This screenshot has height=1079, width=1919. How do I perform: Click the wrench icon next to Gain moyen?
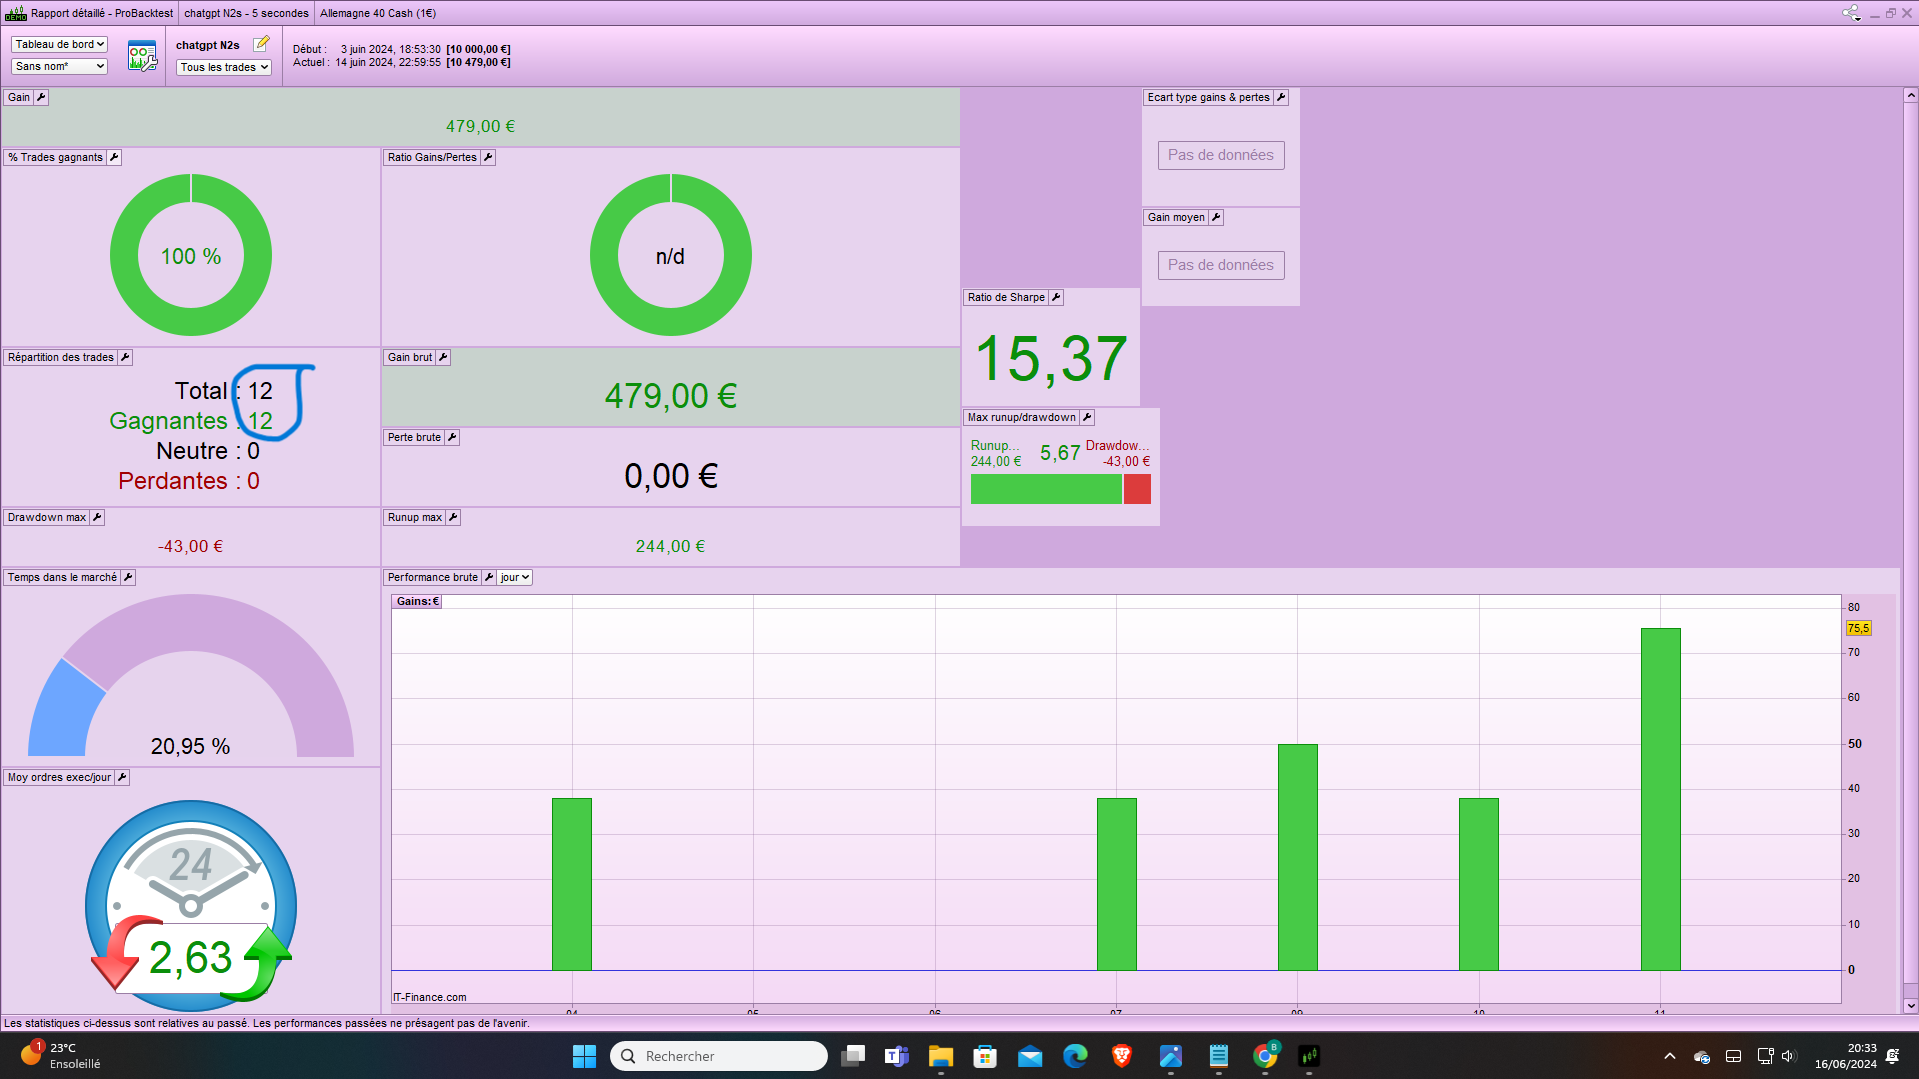1216,217
